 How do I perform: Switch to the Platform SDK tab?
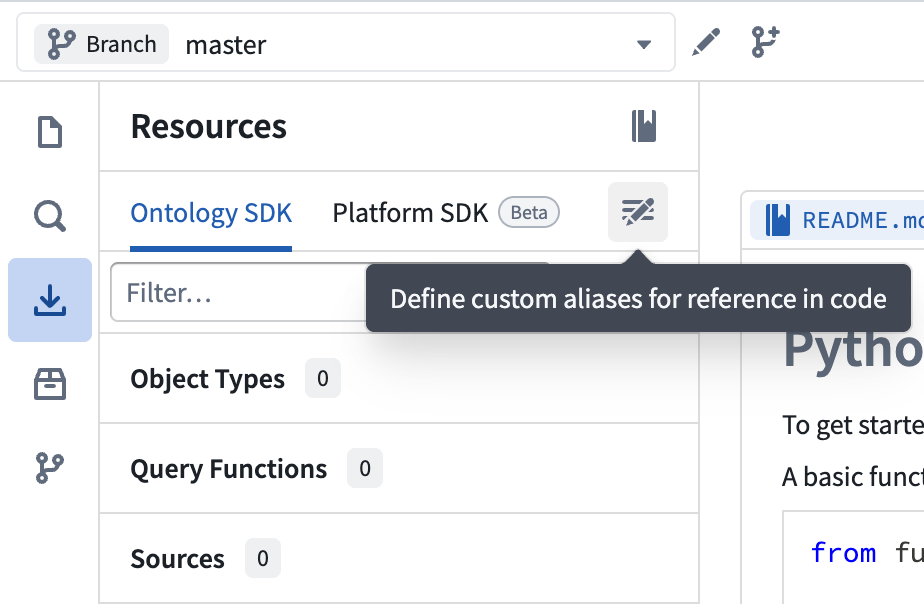(410, 212)
